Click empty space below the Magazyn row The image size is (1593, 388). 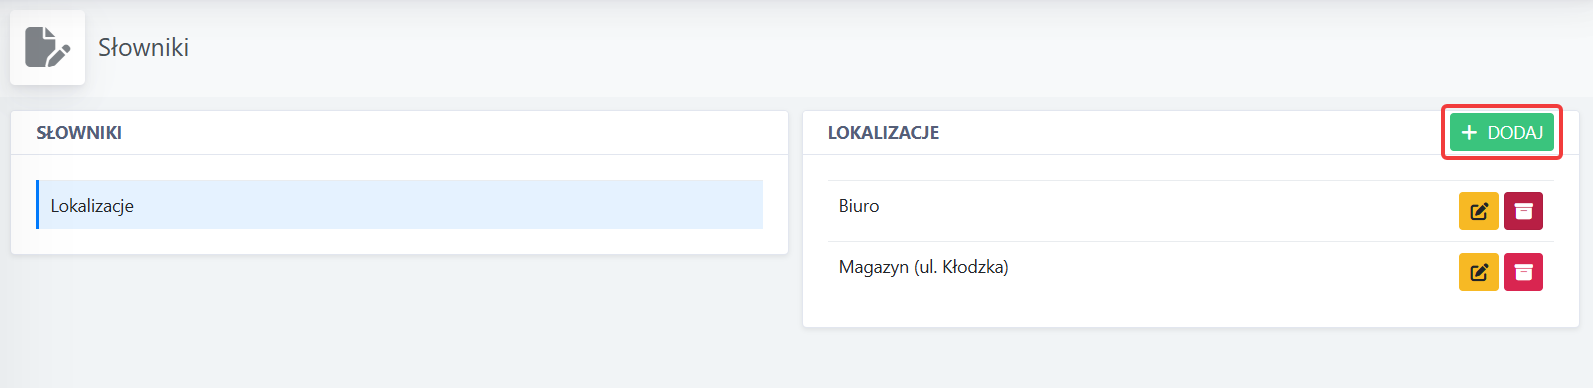click(x=1190, y=312)
